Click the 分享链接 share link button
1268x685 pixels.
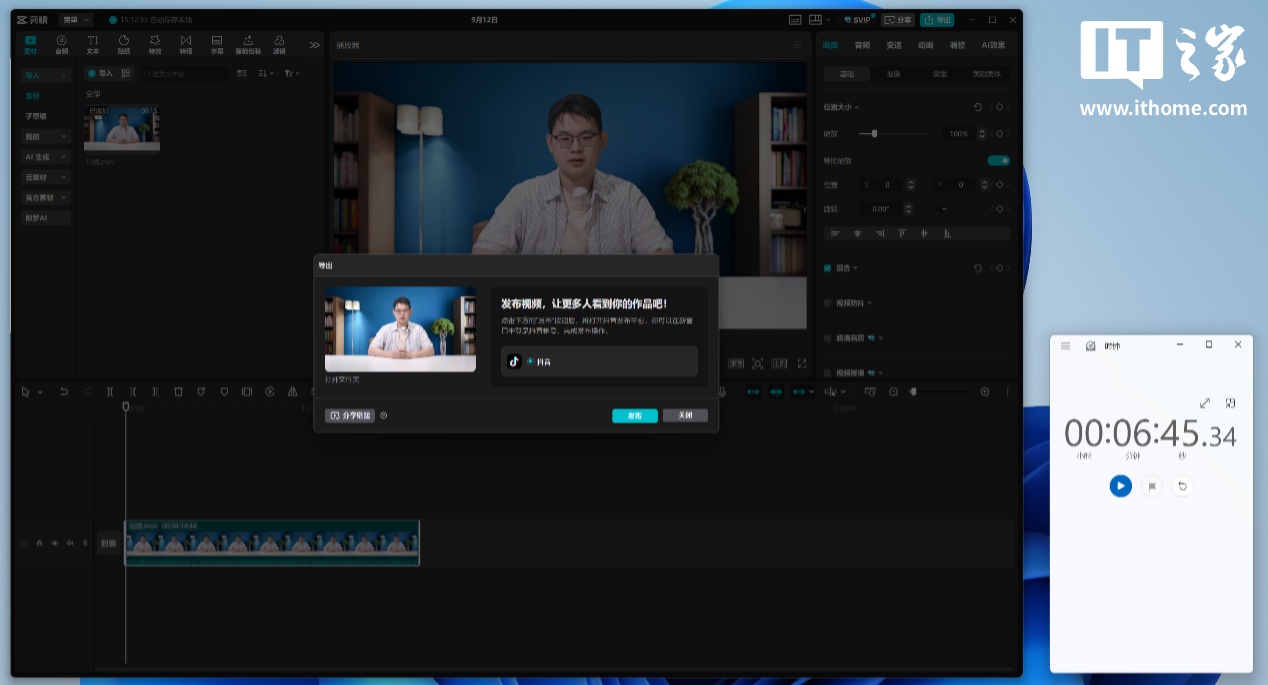350,416
